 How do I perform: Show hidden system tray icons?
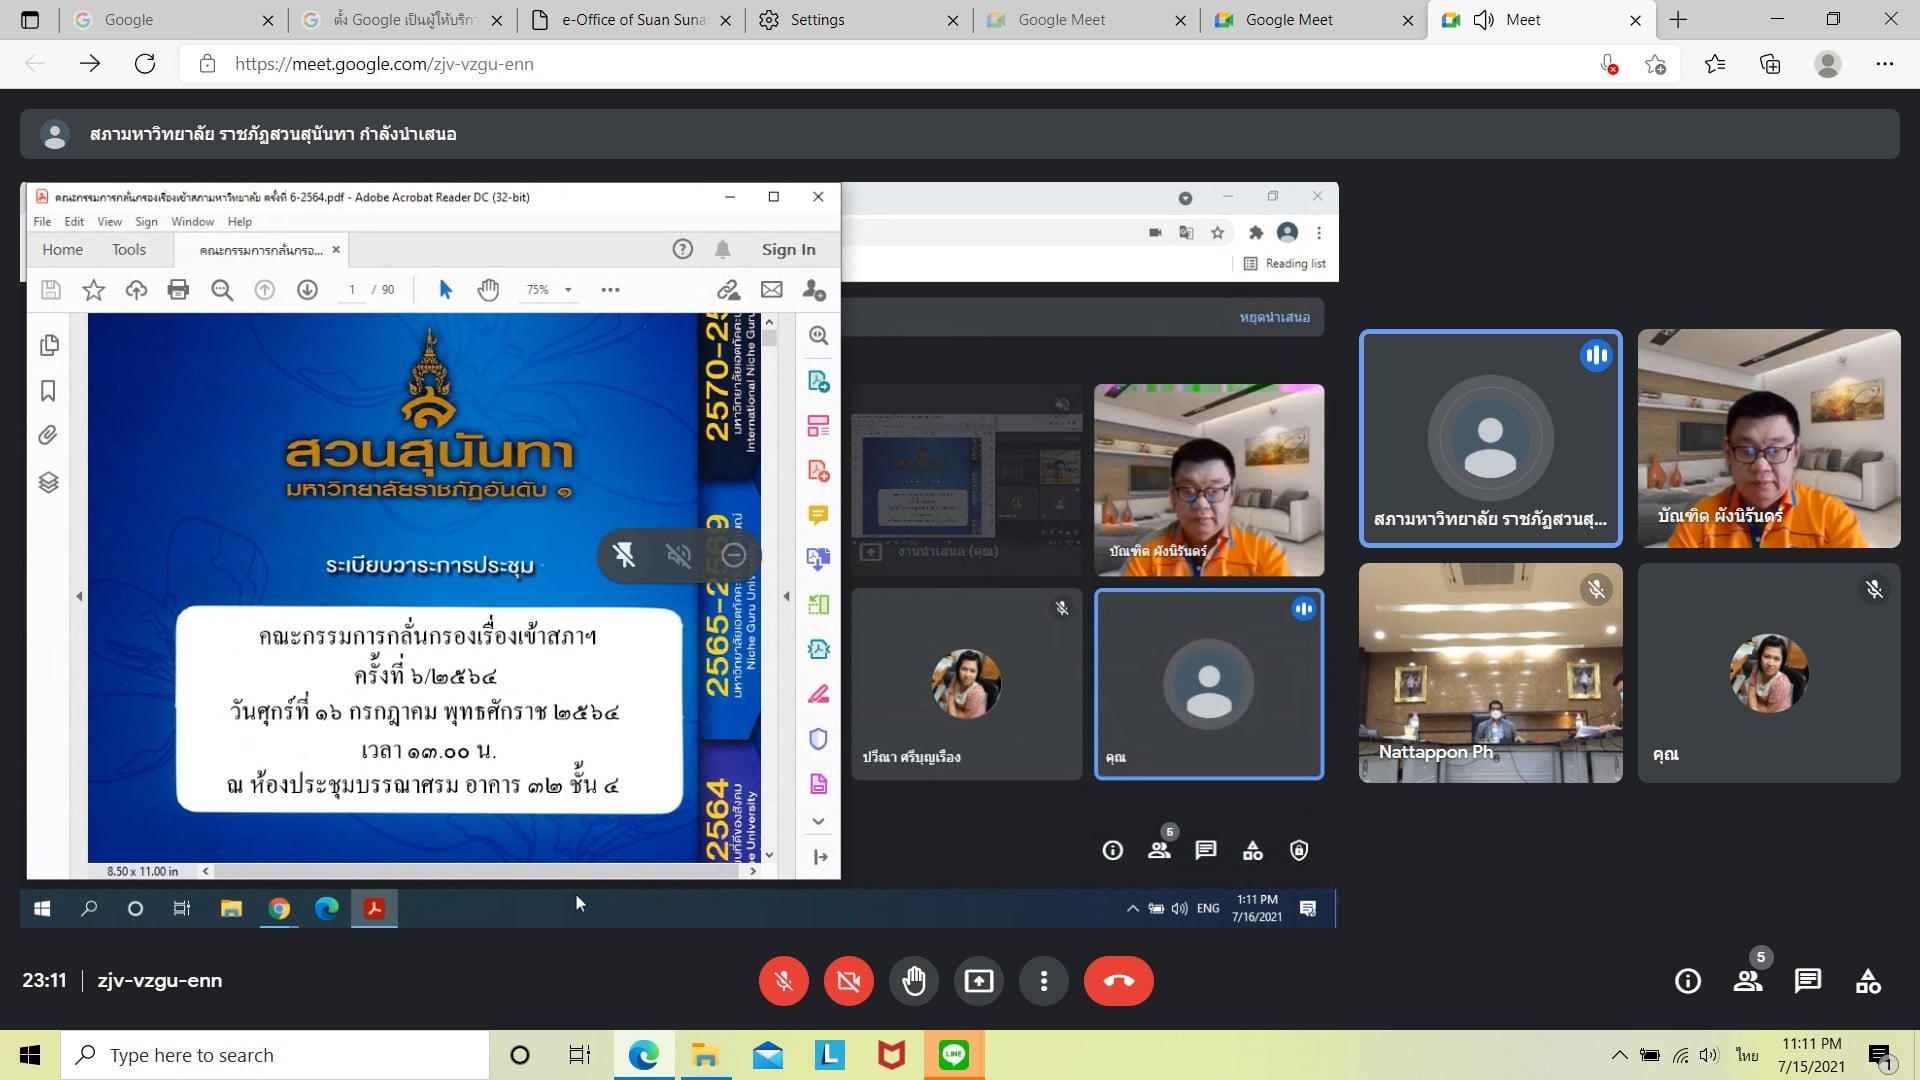point(1618,1055)
